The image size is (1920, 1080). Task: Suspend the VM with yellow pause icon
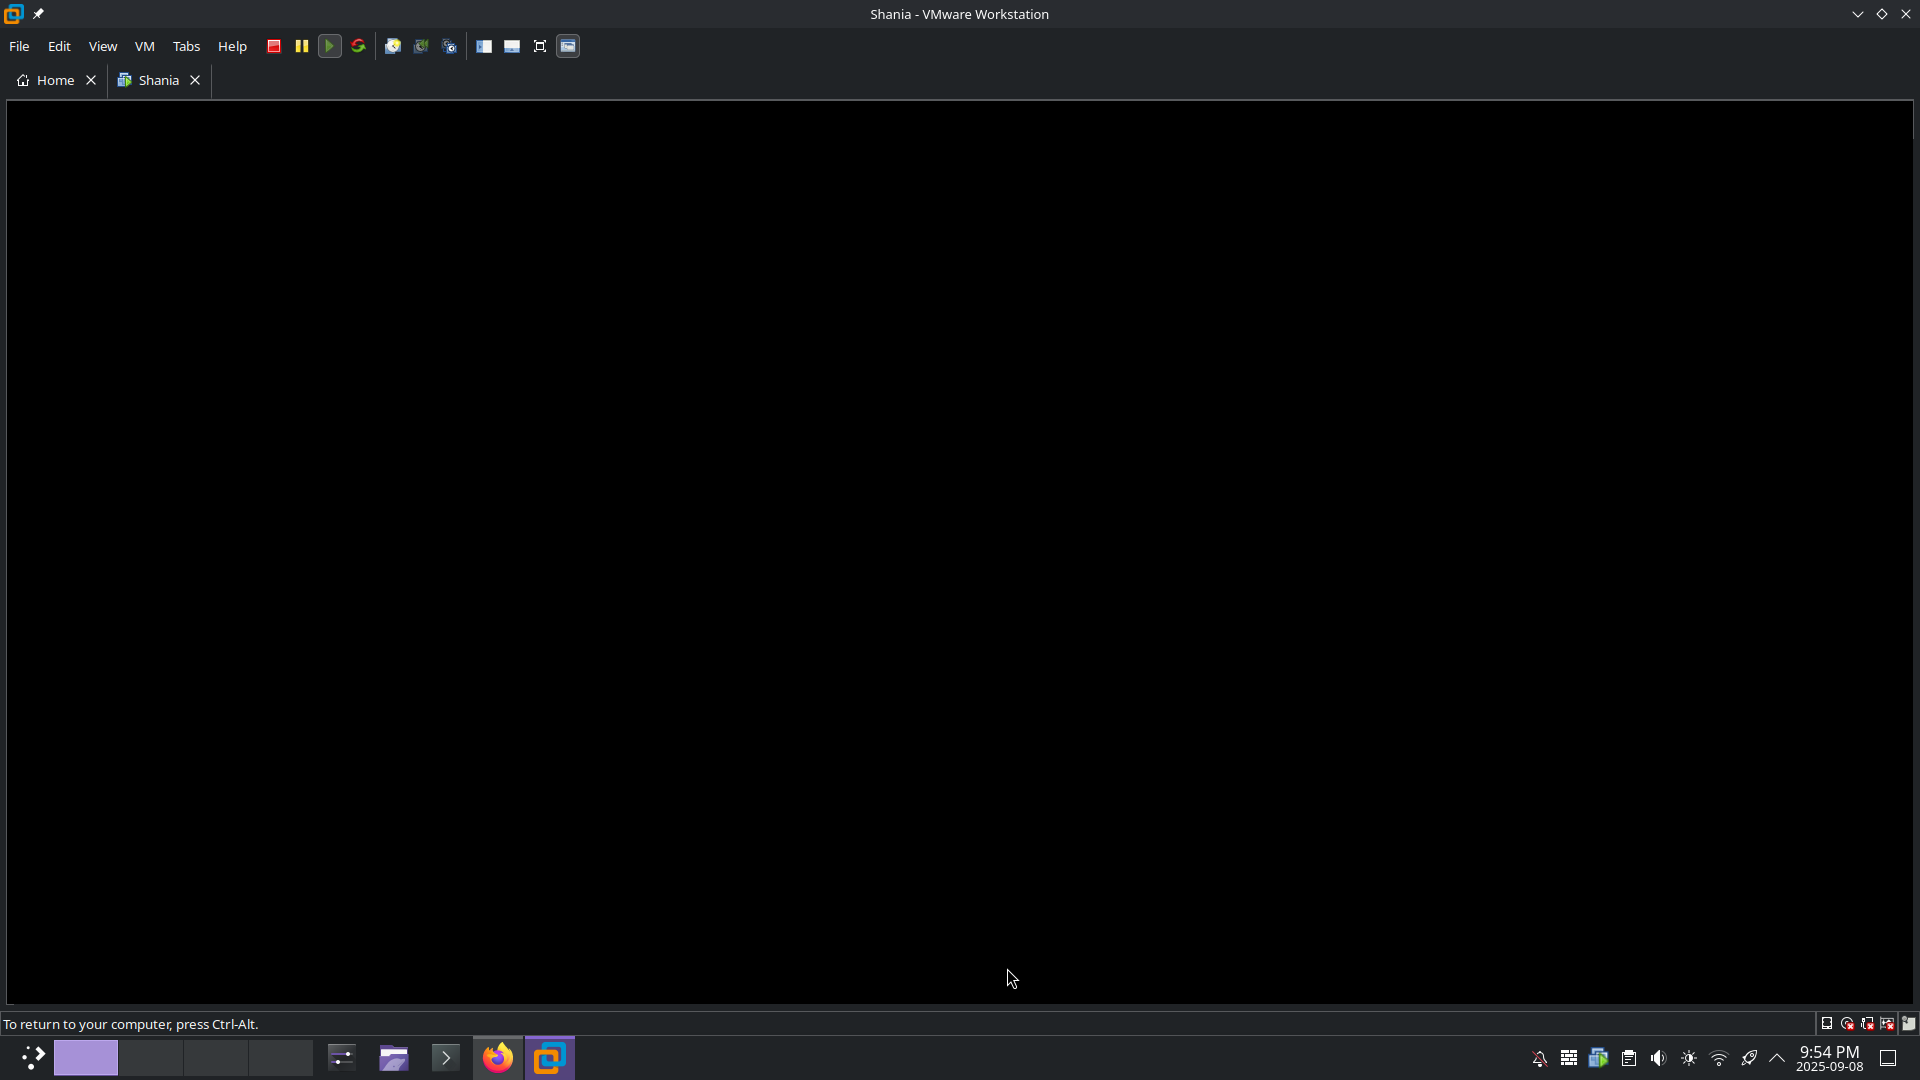[302, 47]
